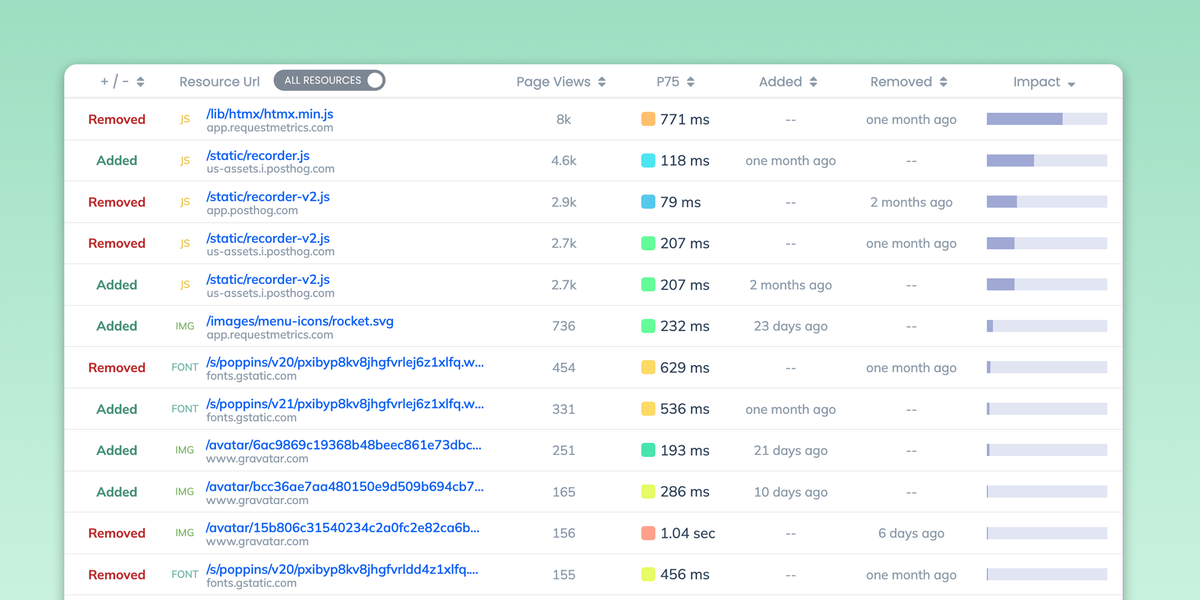Click the 156 page views value
Image resolution: width=1200 pixels, height=600 pixels.
[x=564, y=533]
